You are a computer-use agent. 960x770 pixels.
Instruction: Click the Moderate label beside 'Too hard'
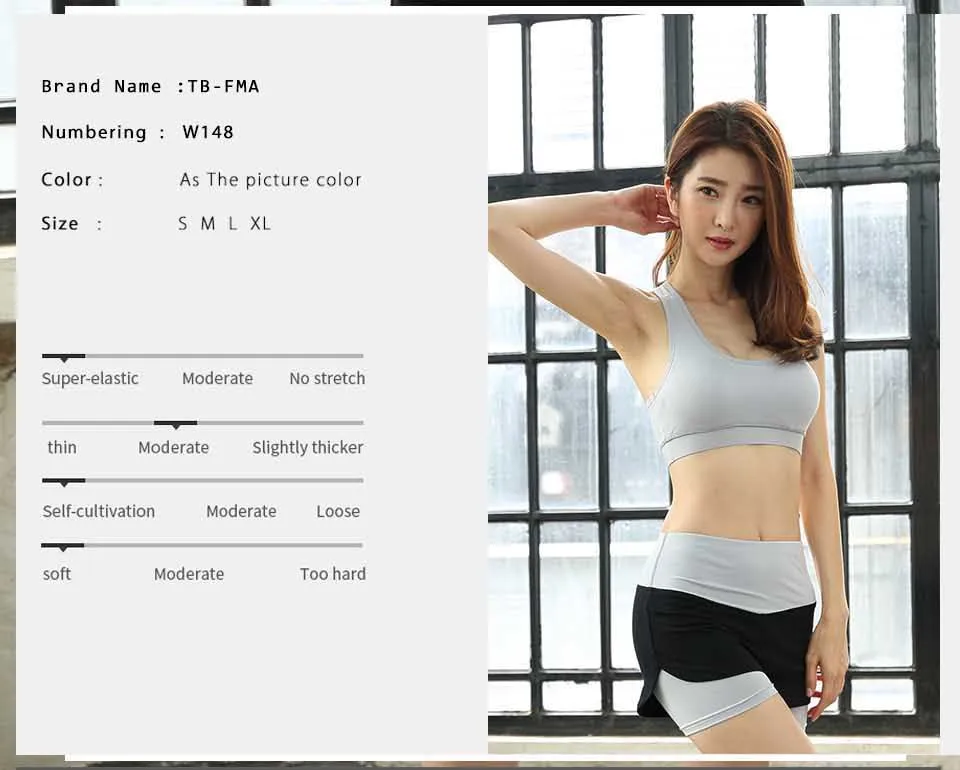click(x=189, y=574)
